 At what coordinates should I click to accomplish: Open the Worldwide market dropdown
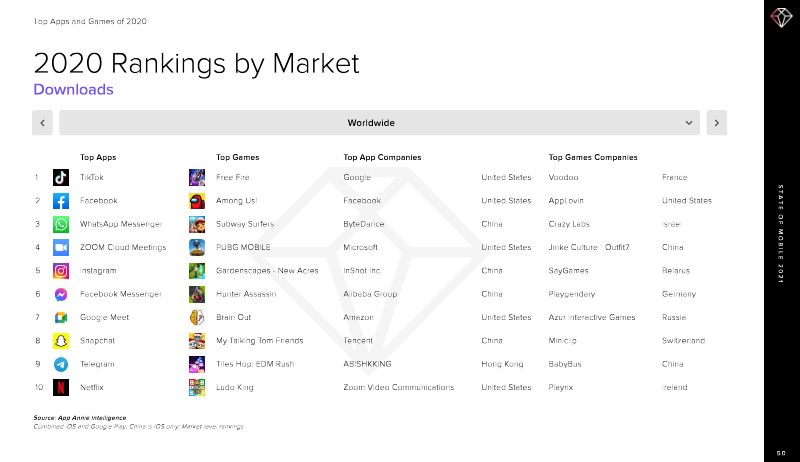pos(371,122)
